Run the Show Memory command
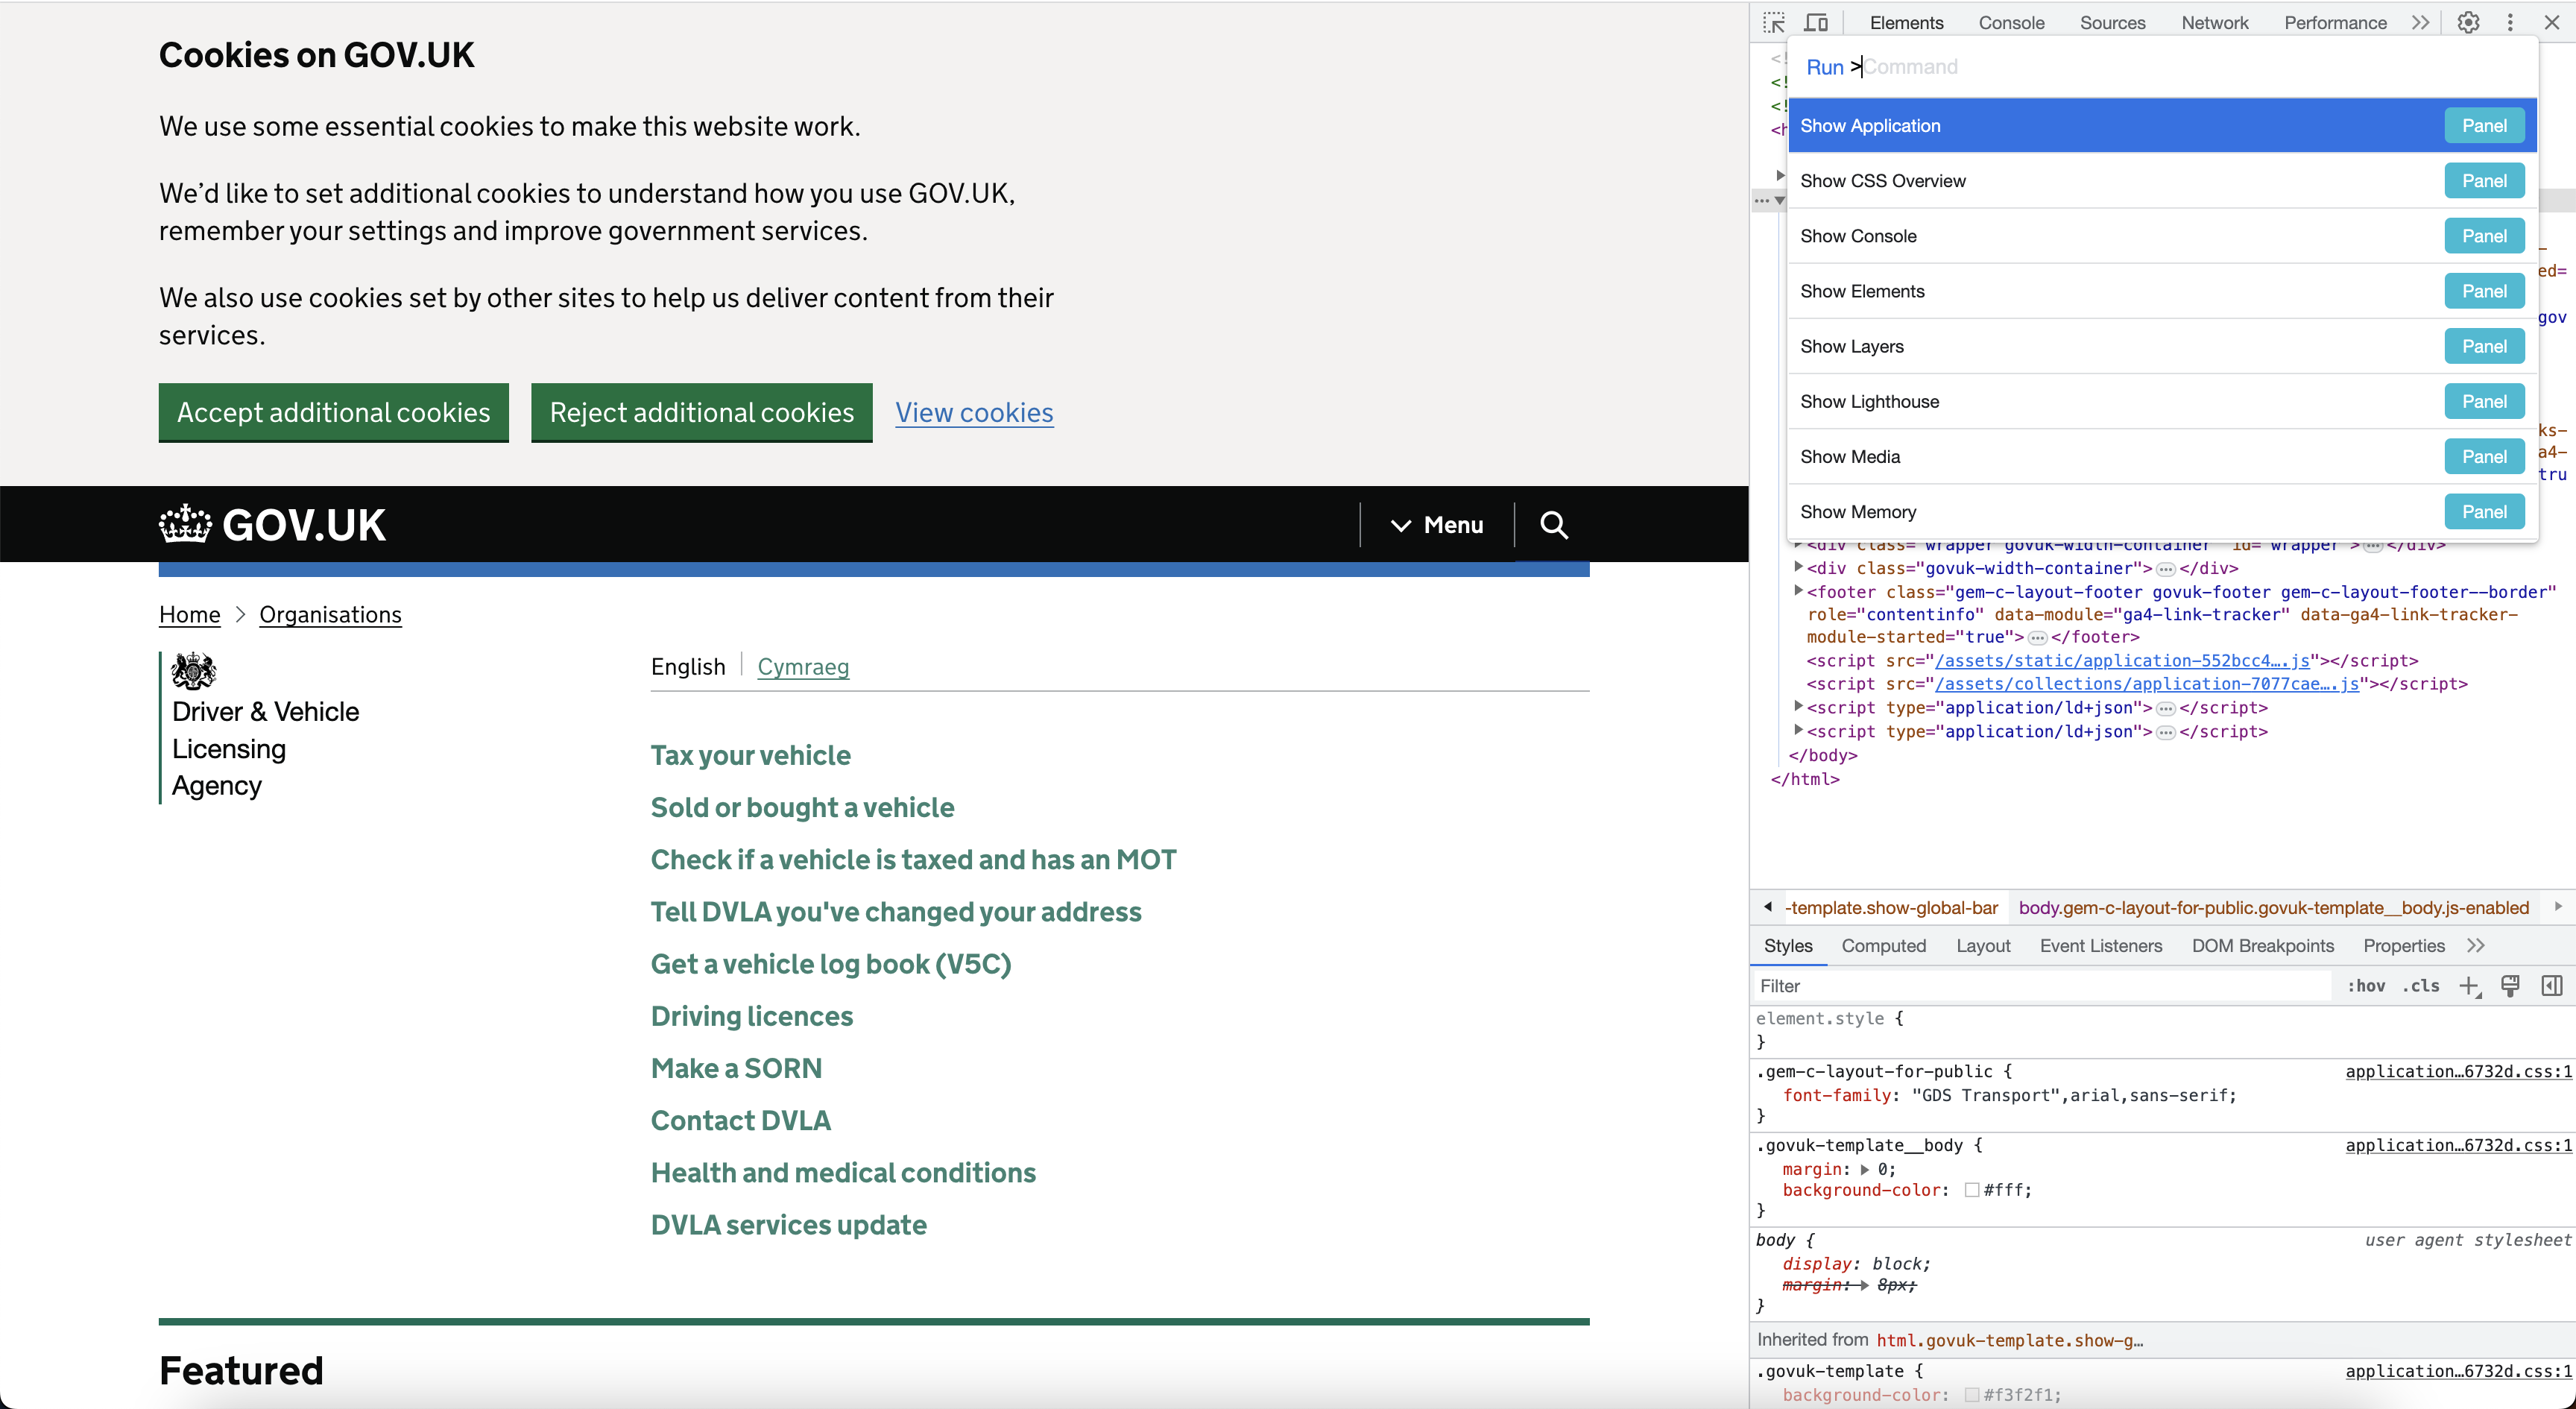2576x1409 pixels. coord(2162,511)
